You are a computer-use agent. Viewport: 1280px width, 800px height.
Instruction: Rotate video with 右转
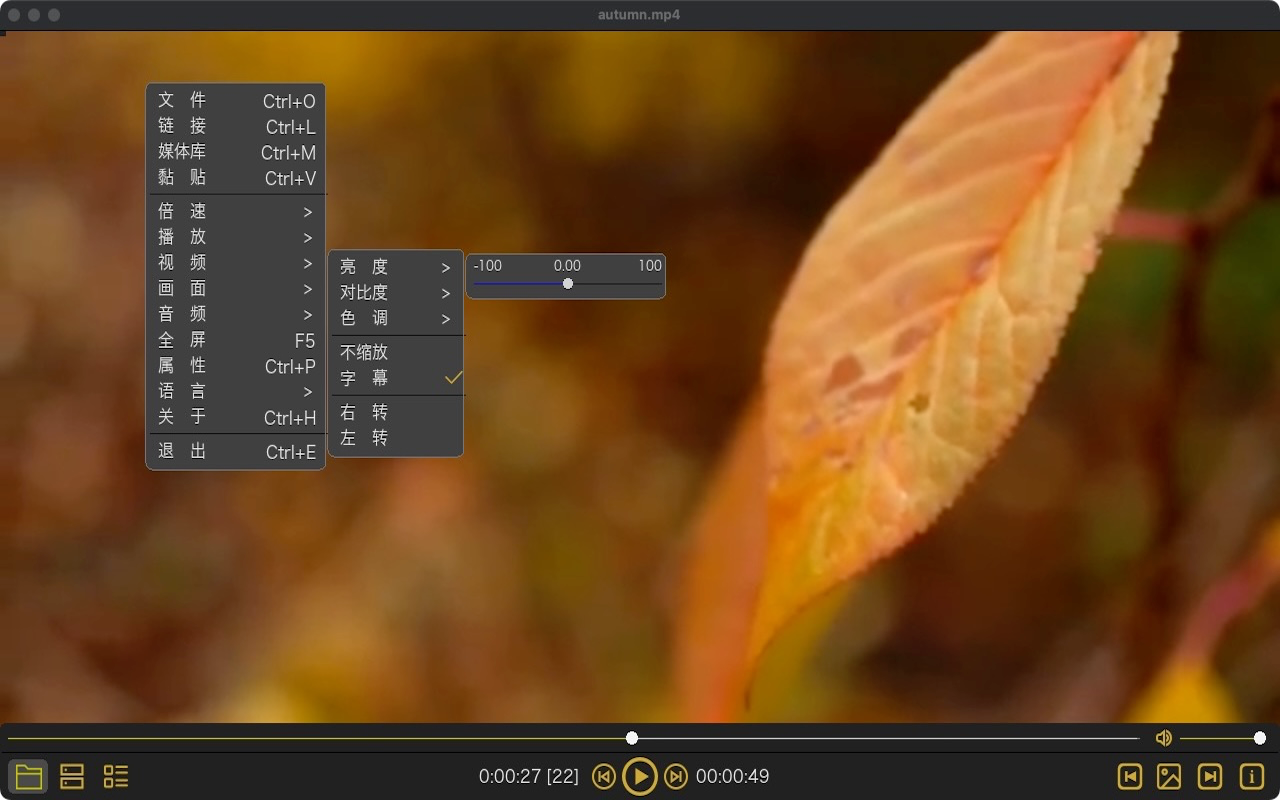(x=396, y=412)
